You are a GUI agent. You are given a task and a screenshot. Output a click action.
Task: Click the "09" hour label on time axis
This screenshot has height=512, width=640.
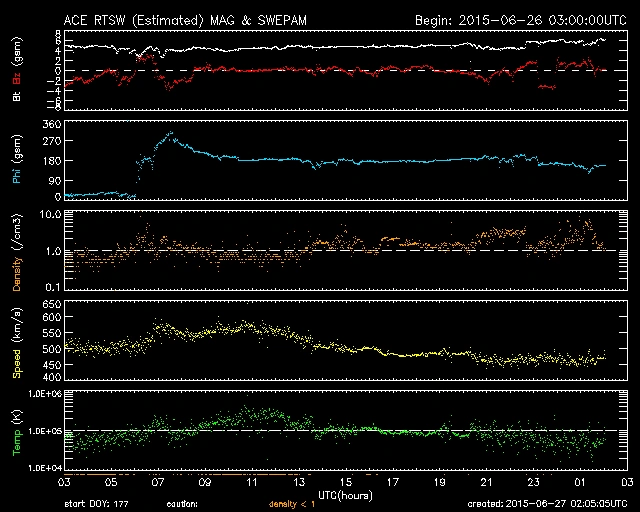(x=205, y=482)
